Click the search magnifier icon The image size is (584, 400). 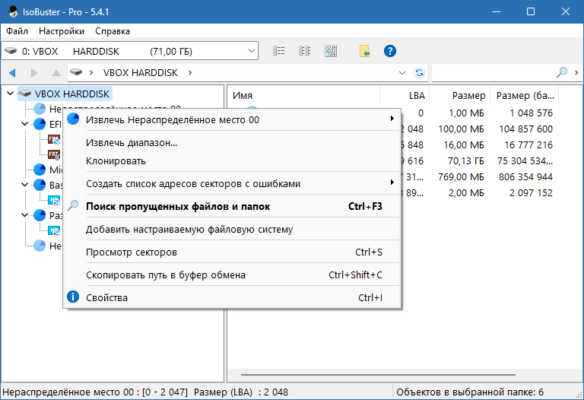click(562, 72)
